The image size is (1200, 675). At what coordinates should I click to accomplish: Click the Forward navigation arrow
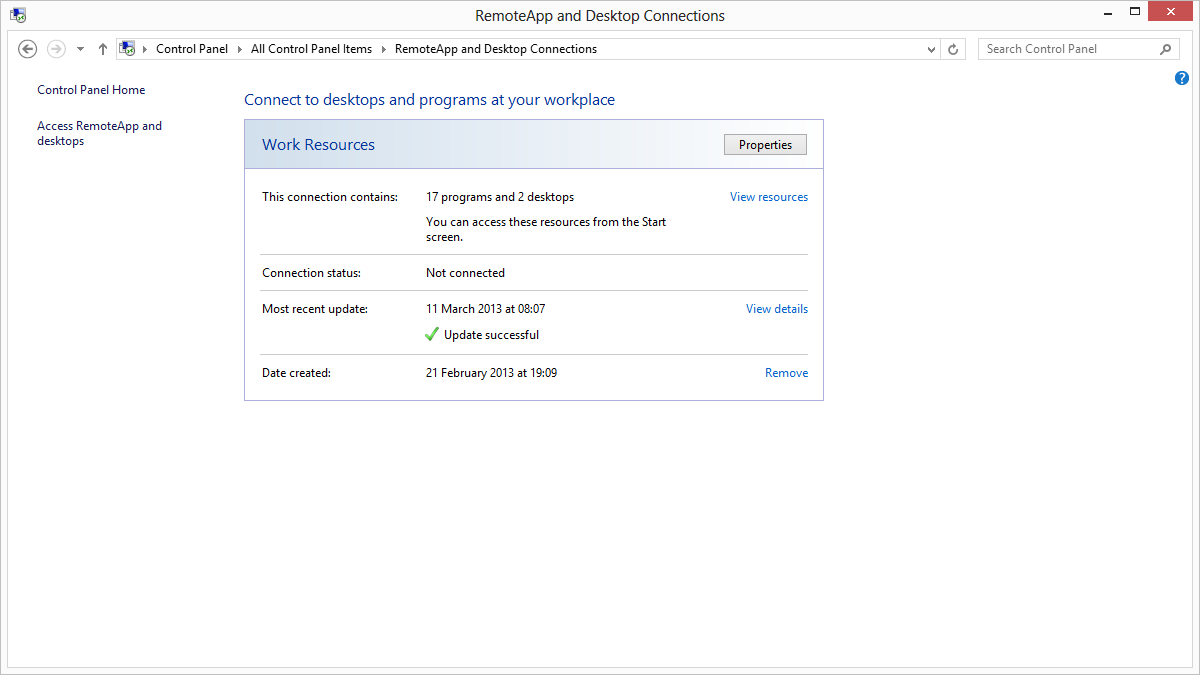click(56, 49)
